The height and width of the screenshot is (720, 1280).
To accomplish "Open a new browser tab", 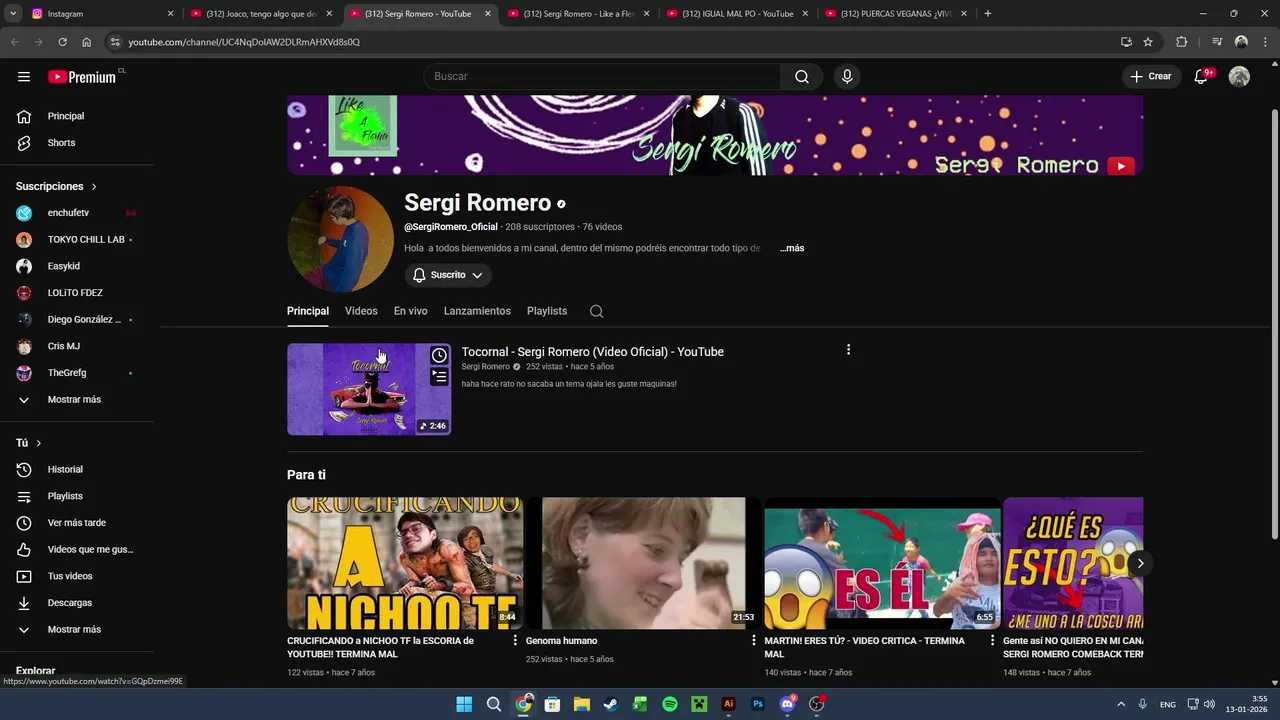I will point(988,14).
